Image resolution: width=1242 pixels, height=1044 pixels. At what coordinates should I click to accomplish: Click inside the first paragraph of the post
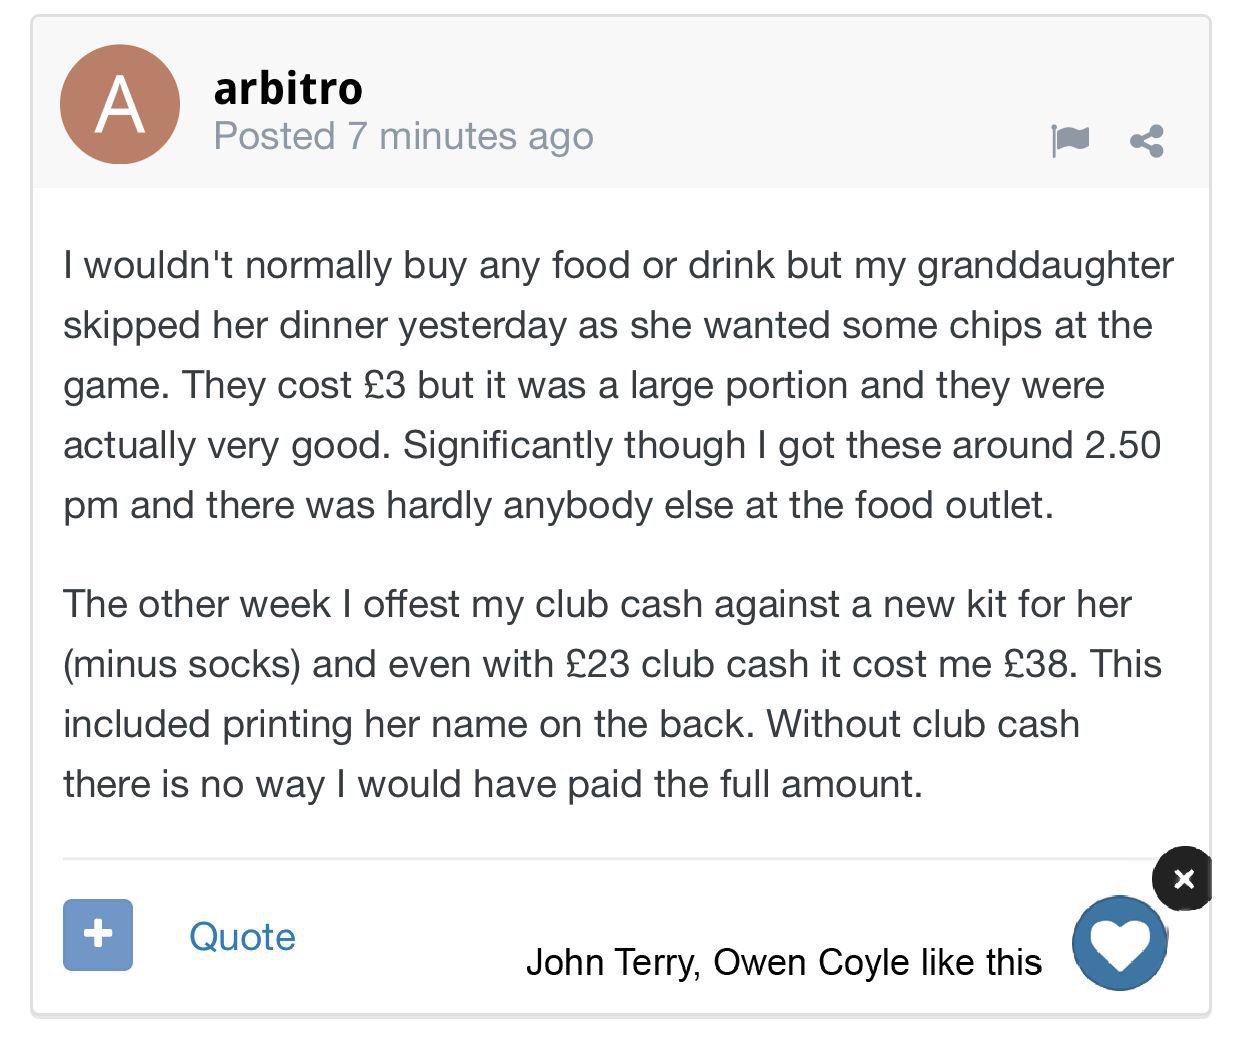tap(600, 385)
